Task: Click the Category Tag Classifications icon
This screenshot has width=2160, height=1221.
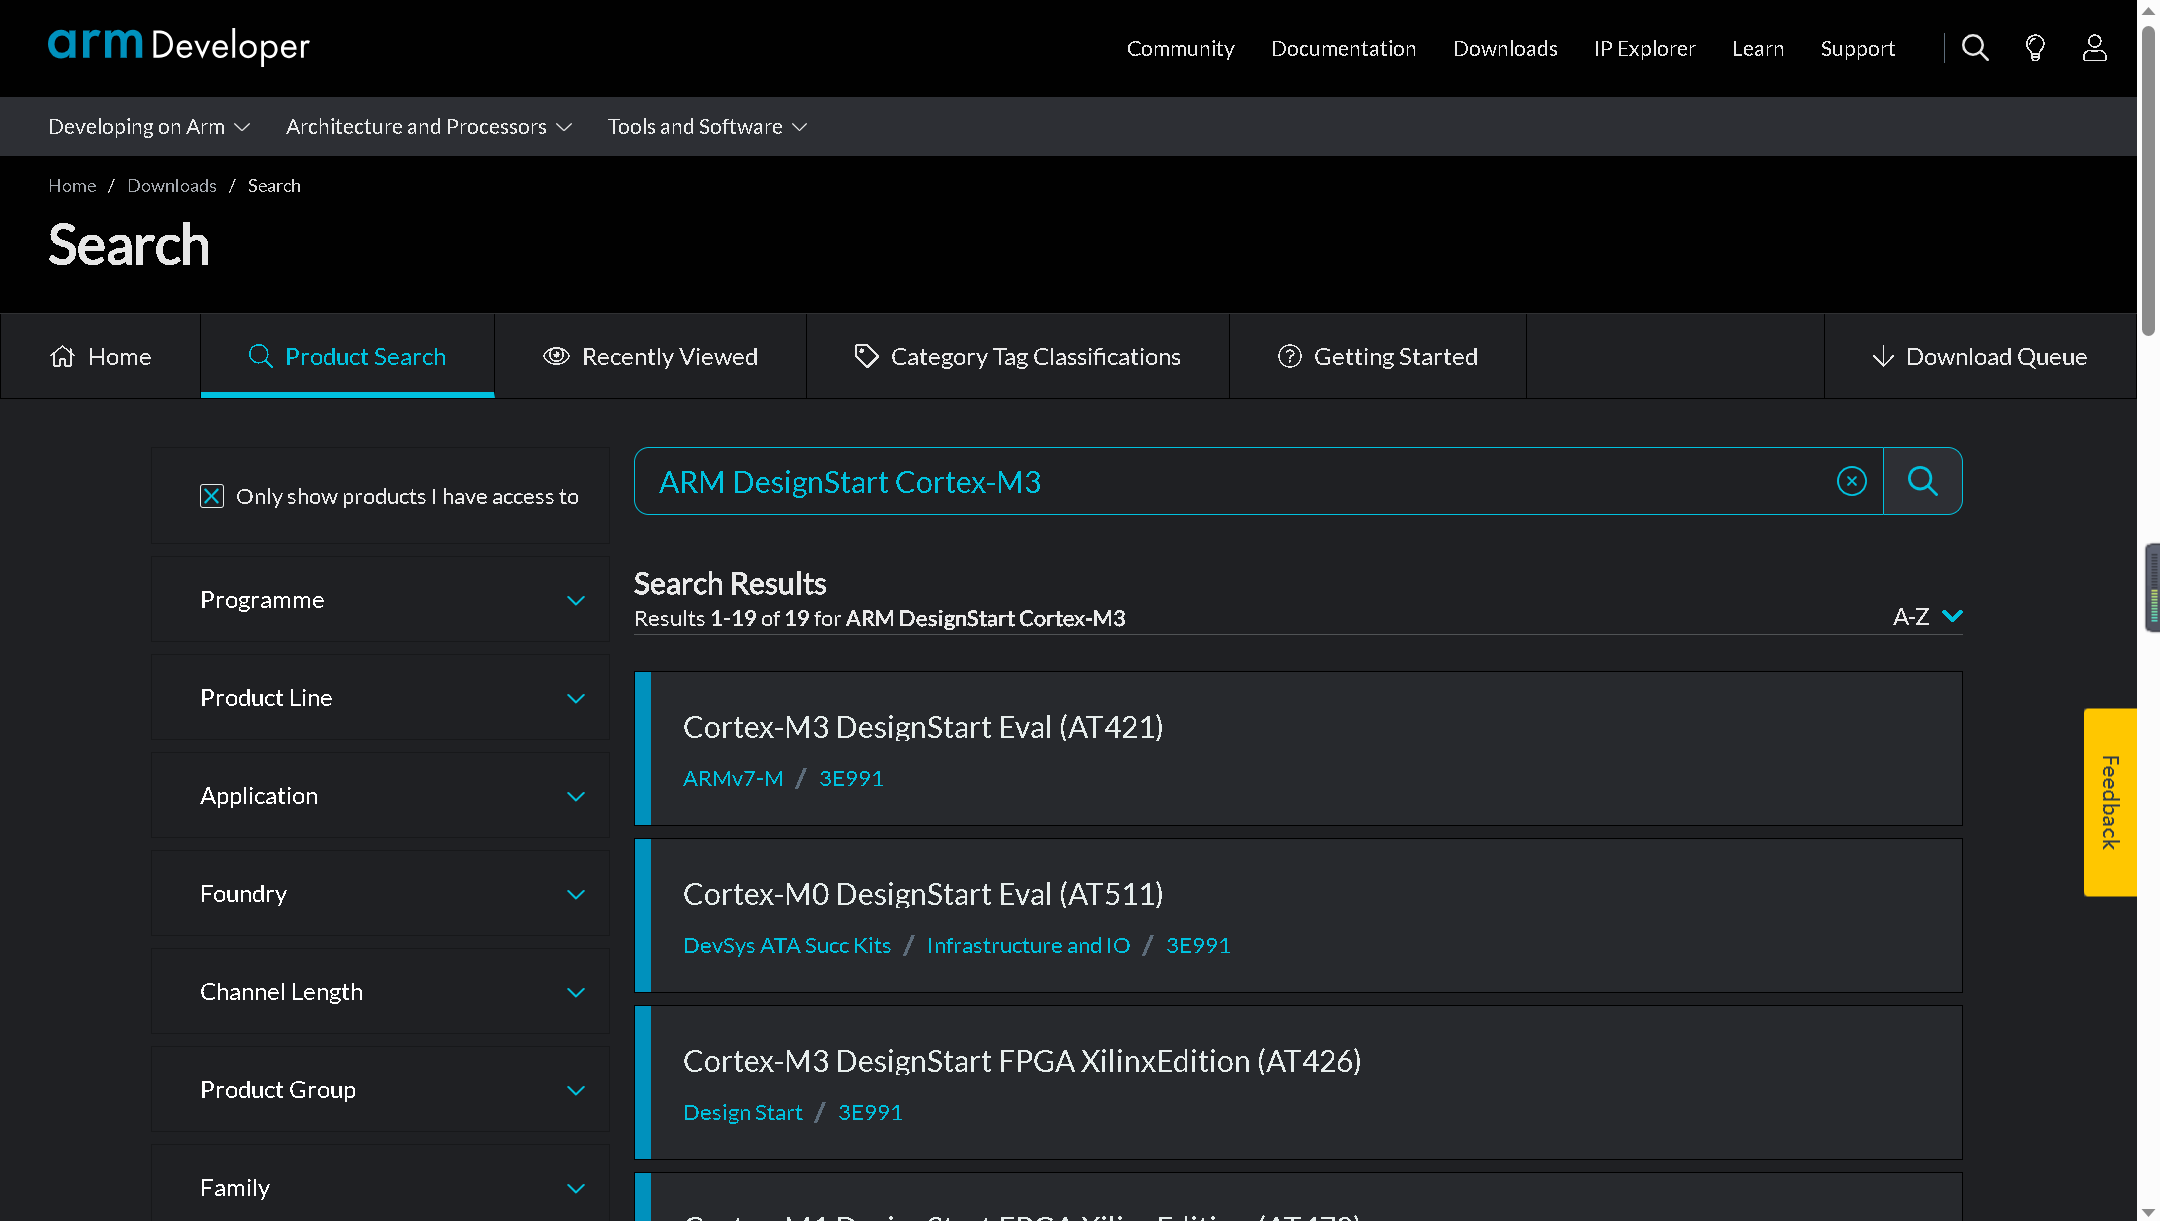Action: [866, 355]
